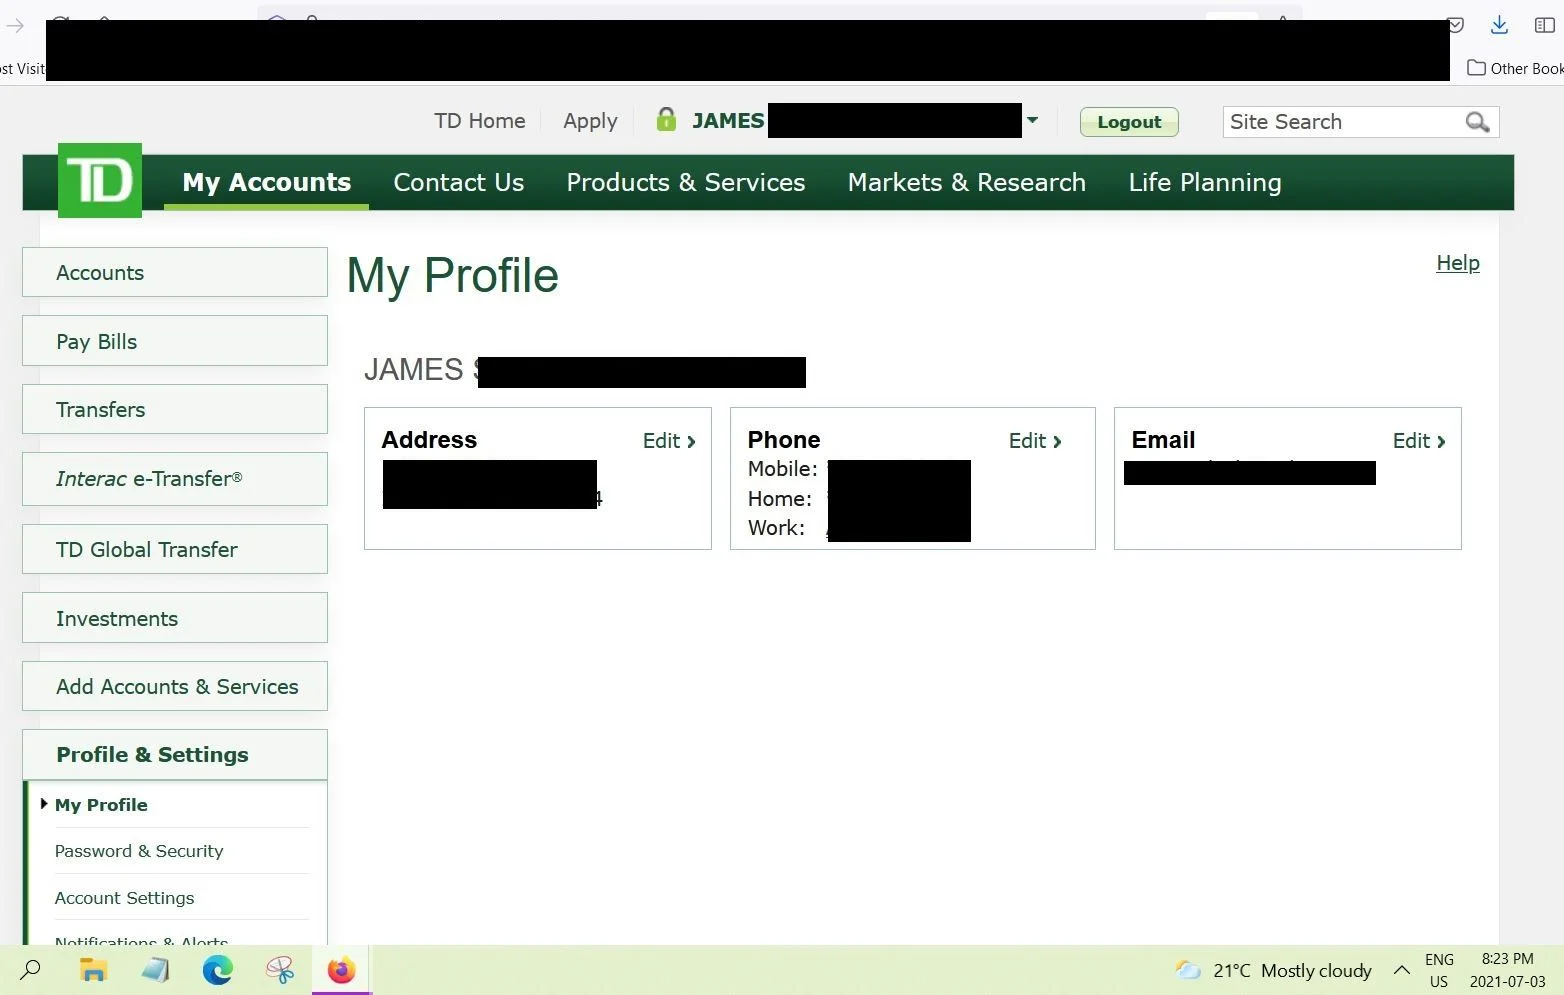1564x995 pixels.
Task: Click the Site Search magnifier icon
Action: pos(1477,122)
